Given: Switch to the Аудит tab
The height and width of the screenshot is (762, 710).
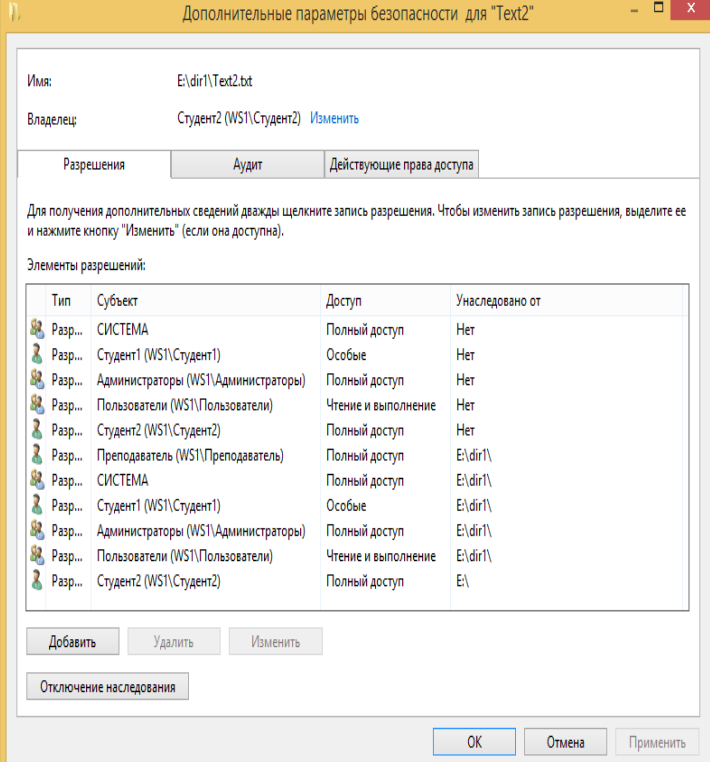Looking at the screenshot, I should 247,165.
